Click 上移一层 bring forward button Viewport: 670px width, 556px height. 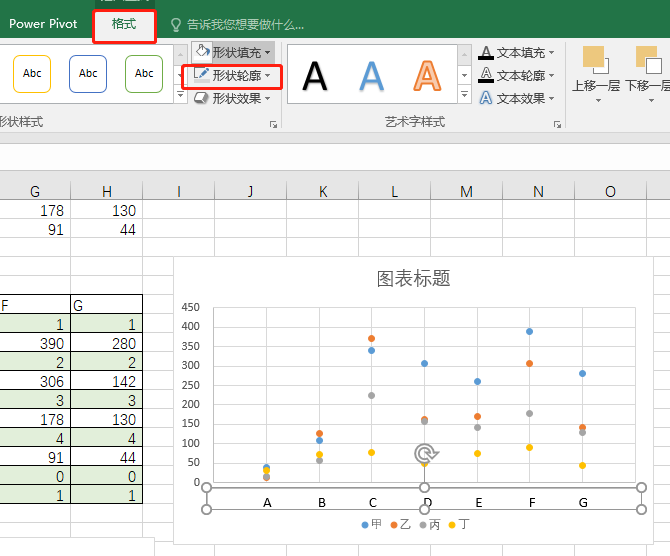(x=597, y=74)
